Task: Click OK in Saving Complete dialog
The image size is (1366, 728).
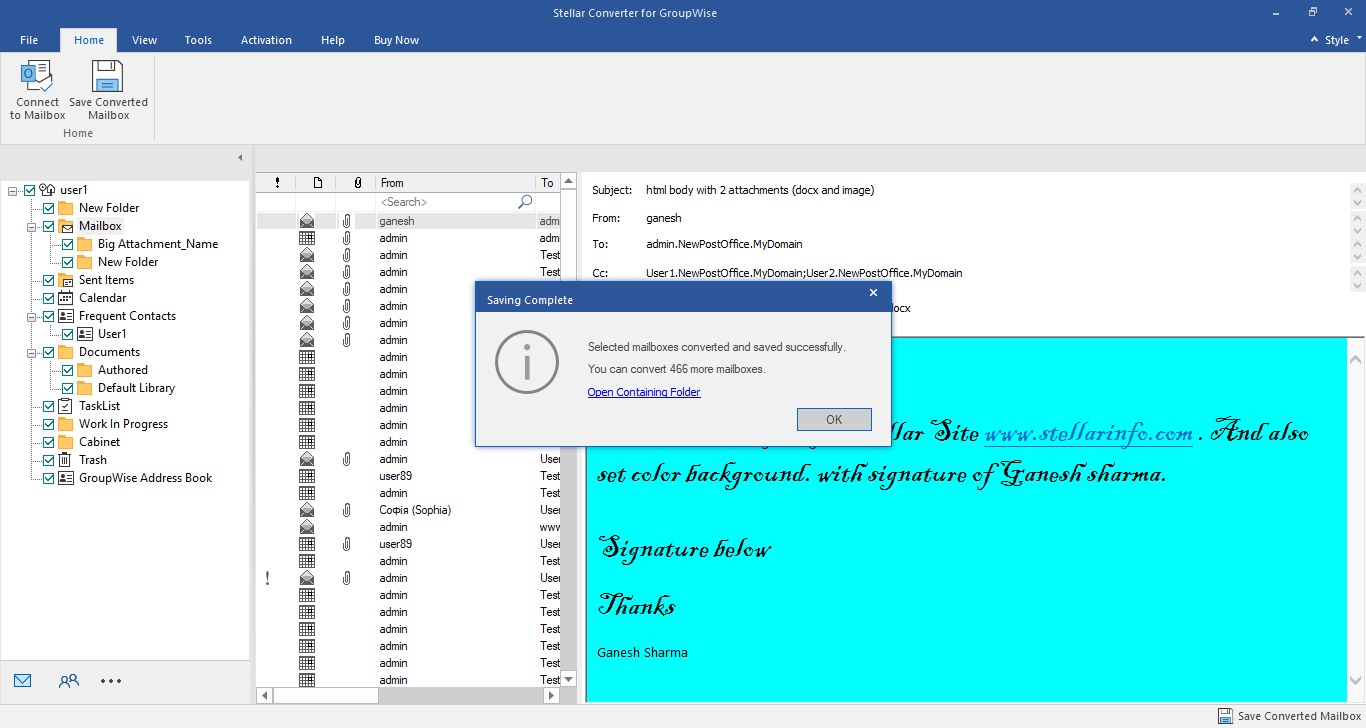Action: point(834,419)
